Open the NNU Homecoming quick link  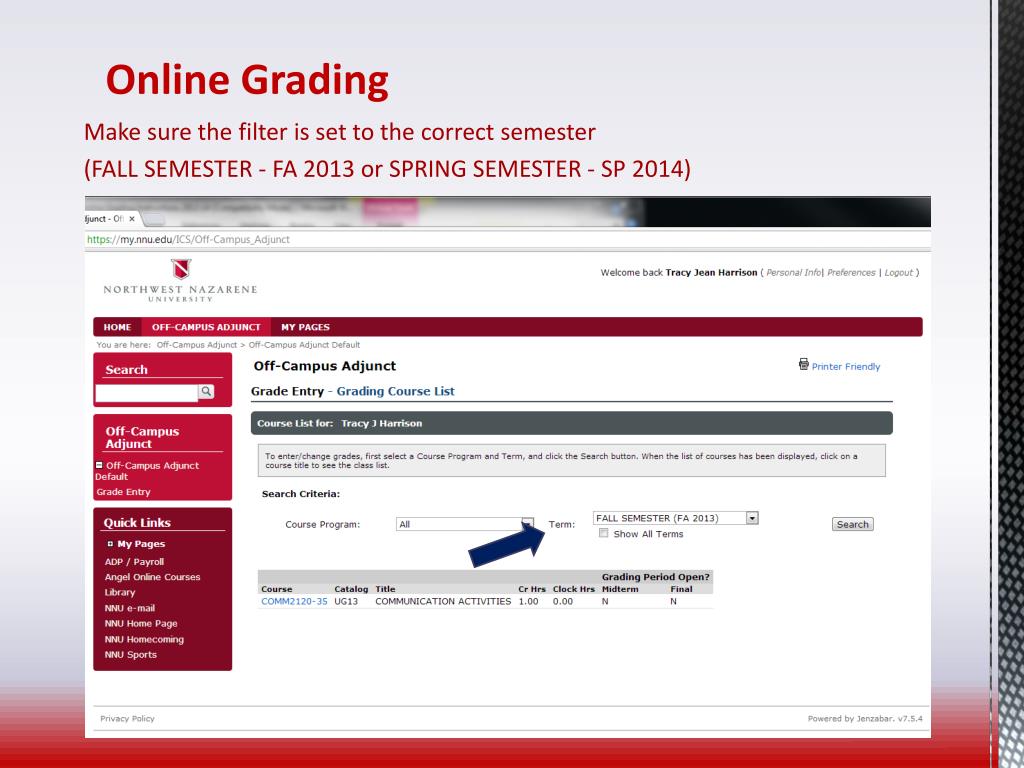[144, 639]
